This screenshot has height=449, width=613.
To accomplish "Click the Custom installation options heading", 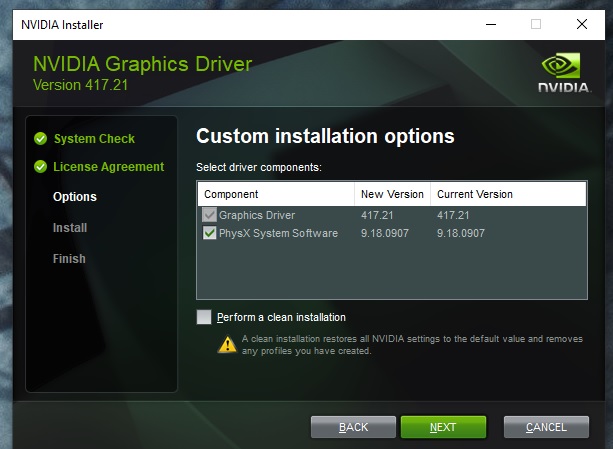I will point(325,136).
